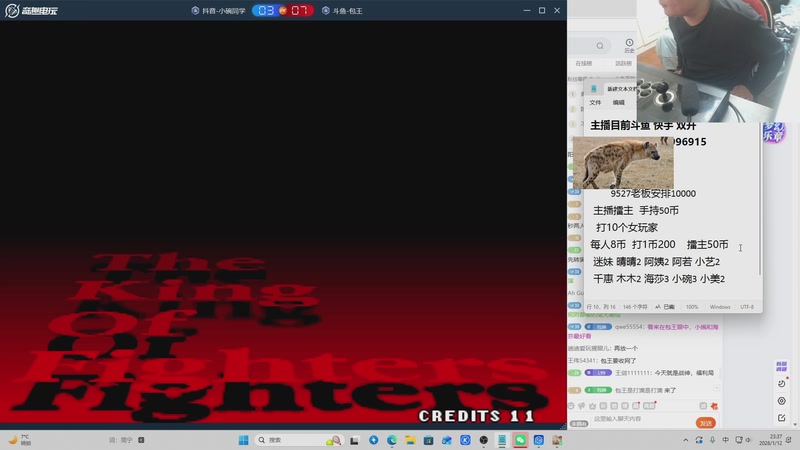Click the blue K app taskbar icon

465,440
